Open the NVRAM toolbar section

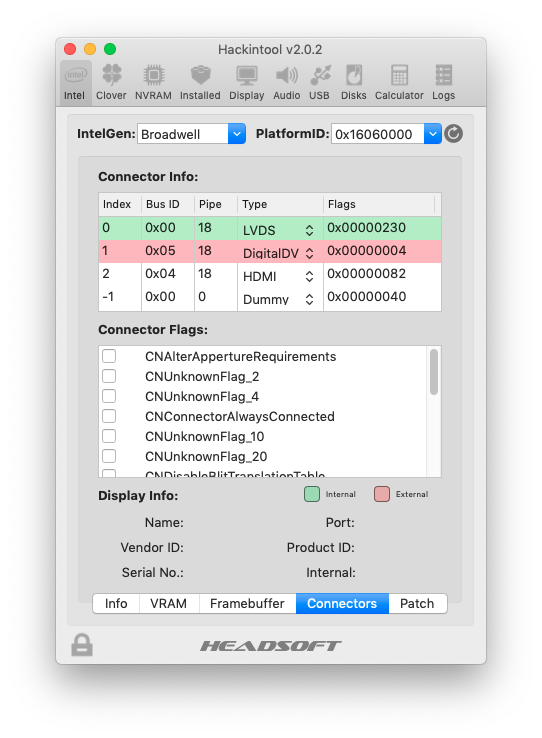coord(153,83)
